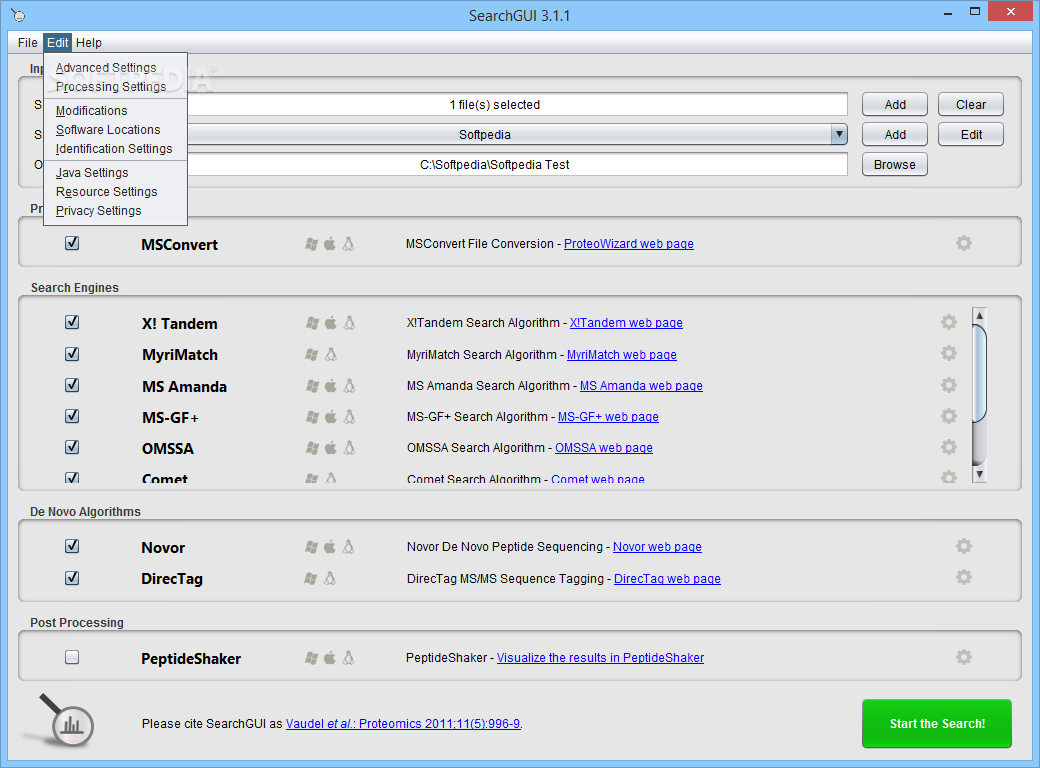This screenshot has height=768, width=1040.
Task: Click scroll up arrow in Search Engines
Action: [x=979, y=315]
